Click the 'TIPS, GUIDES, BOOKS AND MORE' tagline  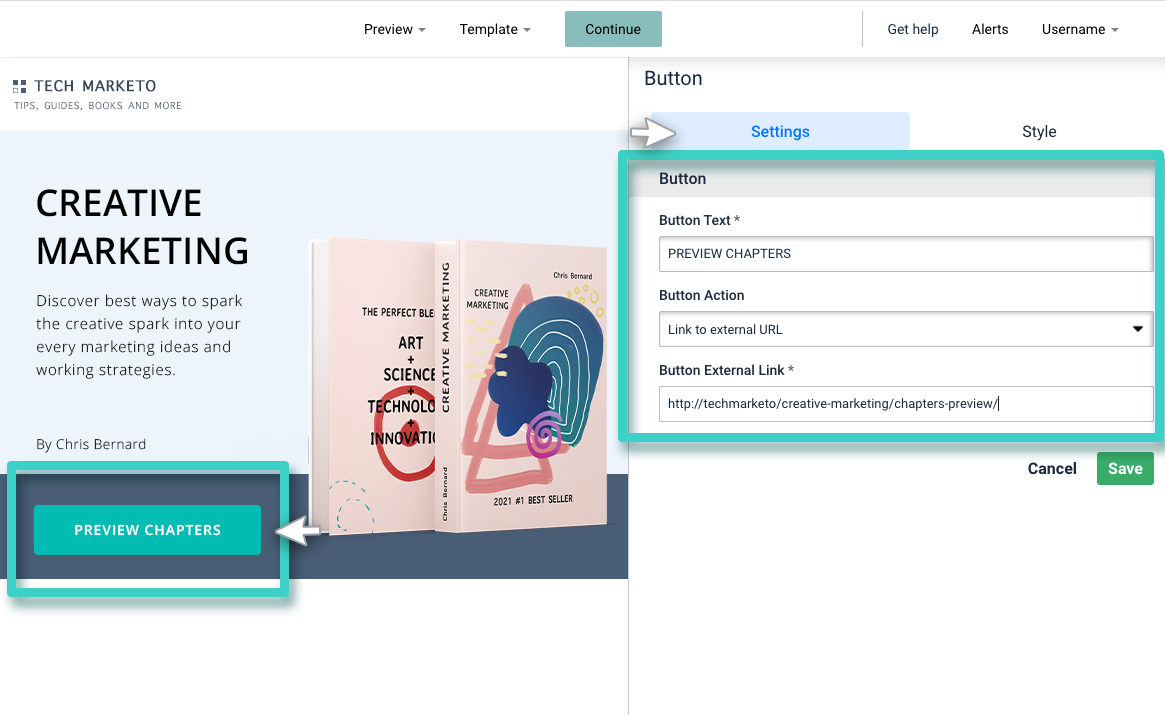pyautogui.click(x=97, y=106)
